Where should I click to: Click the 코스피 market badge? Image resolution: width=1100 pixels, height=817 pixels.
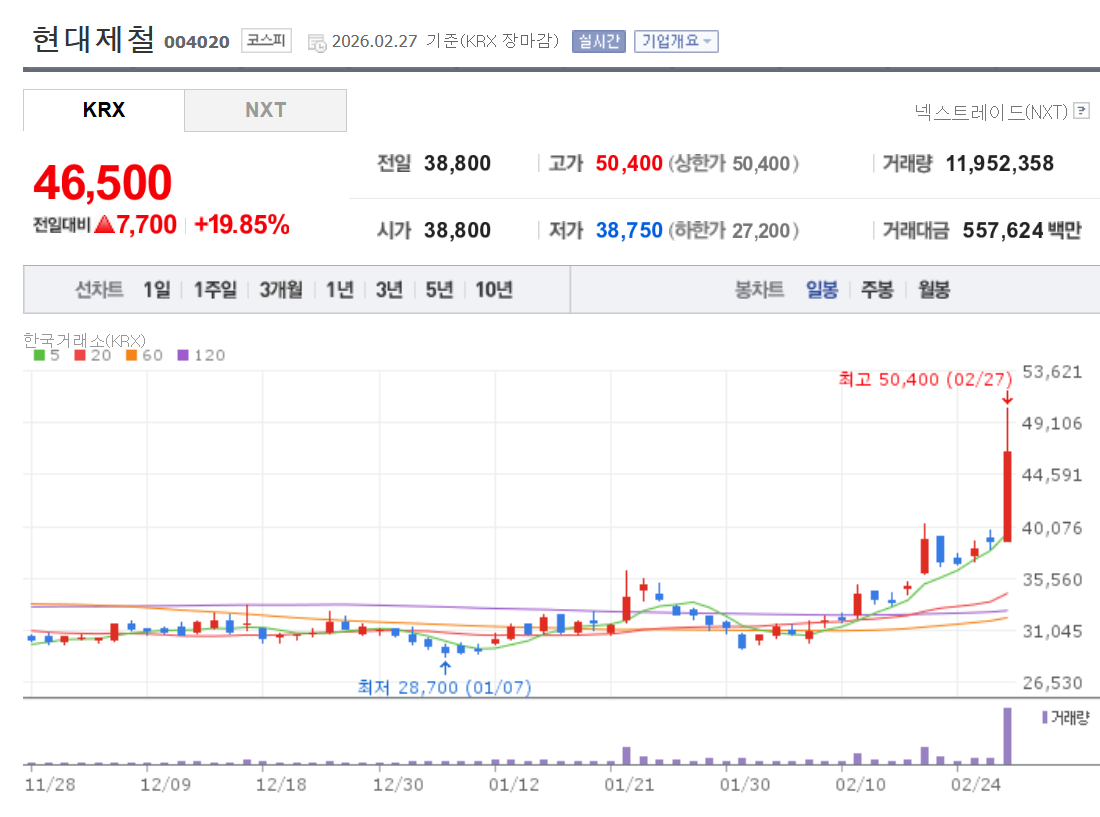click(x=264, y=41)
